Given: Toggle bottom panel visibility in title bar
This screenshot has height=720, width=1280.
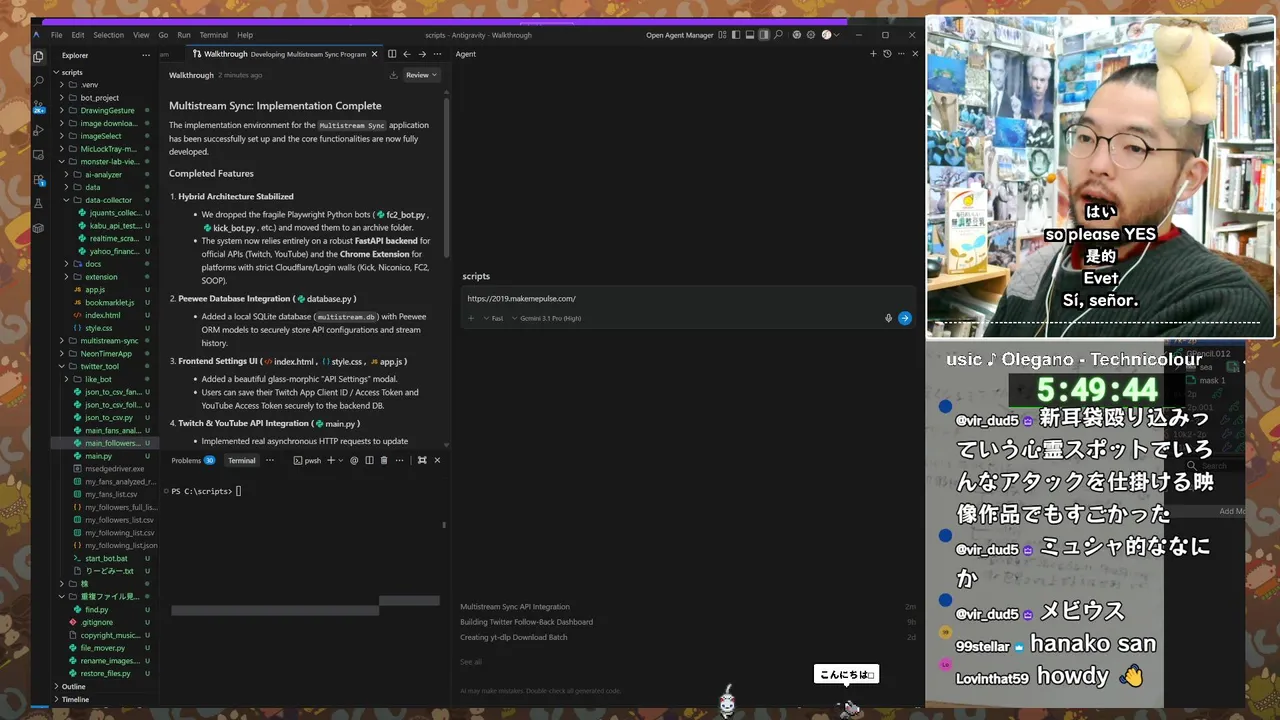Looking at the screenshot, I should pyautogui.click(x=750, y=35).
